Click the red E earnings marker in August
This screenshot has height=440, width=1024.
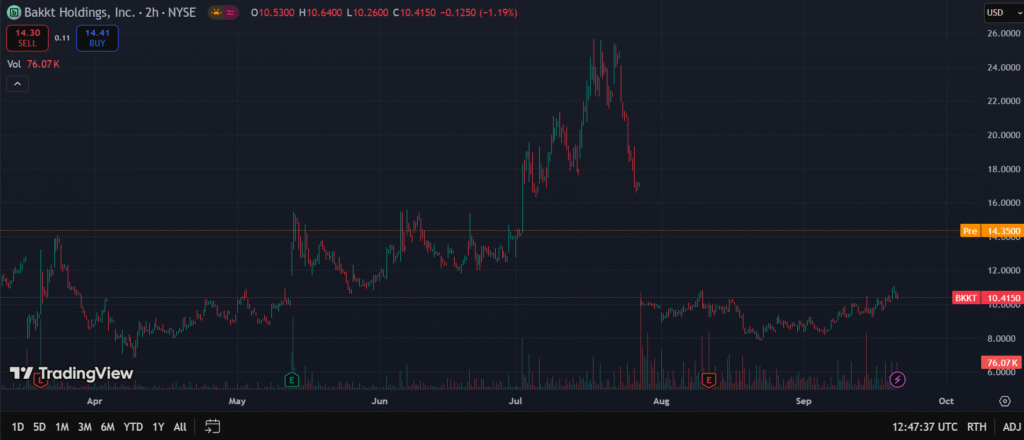(708, 379)
